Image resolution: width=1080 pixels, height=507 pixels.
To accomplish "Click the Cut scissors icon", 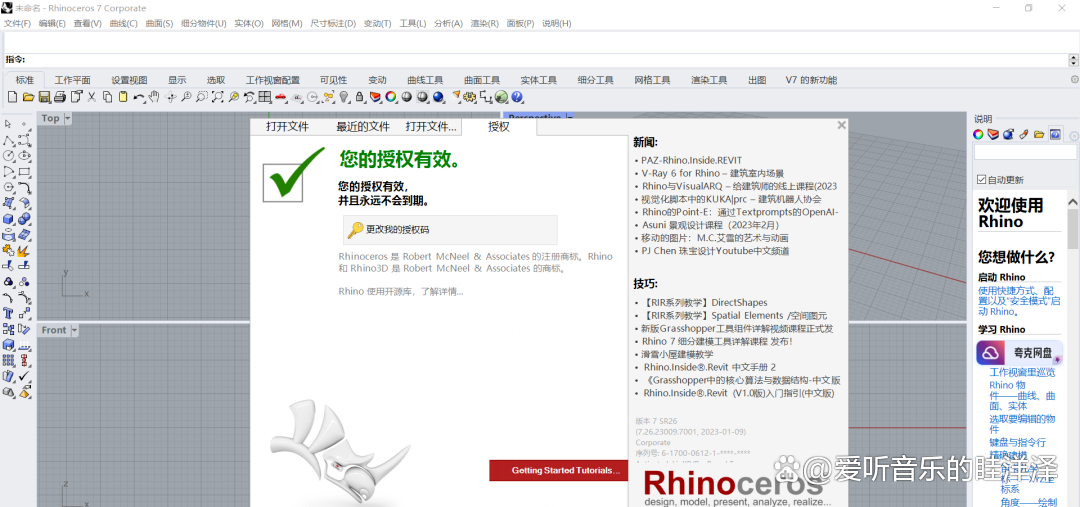I will point(91,97).
